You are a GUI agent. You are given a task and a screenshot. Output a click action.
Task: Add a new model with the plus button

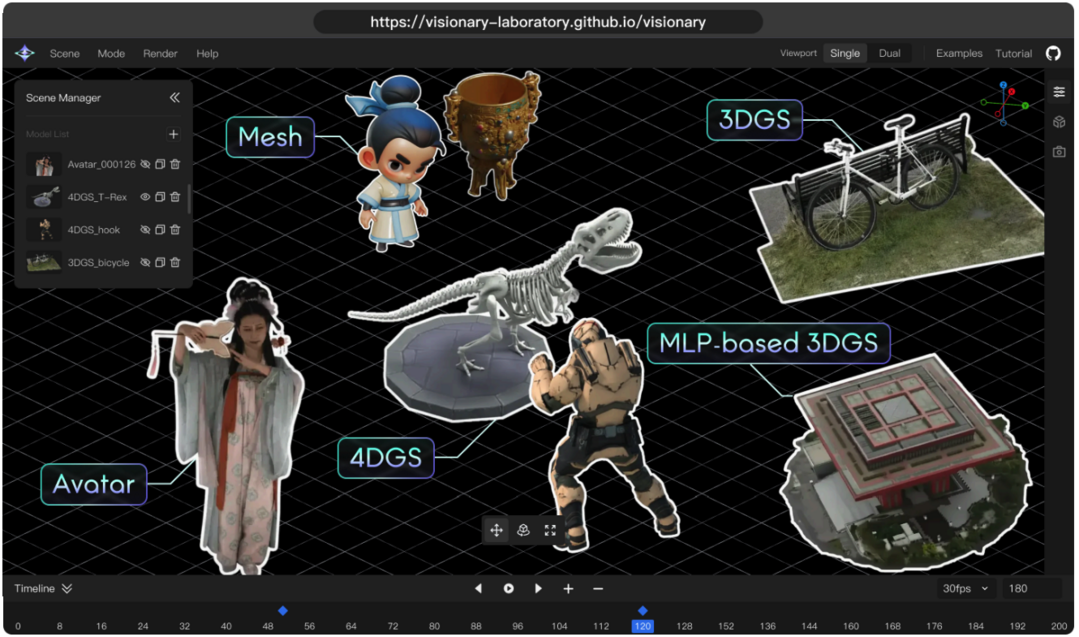[173, 133]
